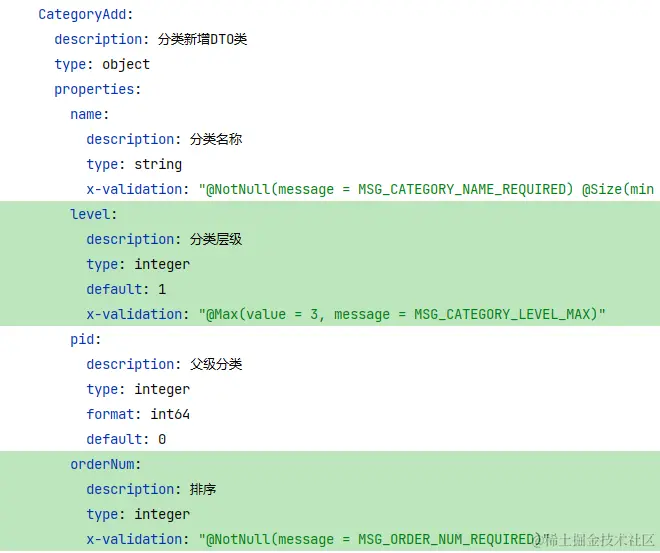The width and height of the screenshot is (660, 553).
Task: Click the object type value
Action: coord(126,64)
